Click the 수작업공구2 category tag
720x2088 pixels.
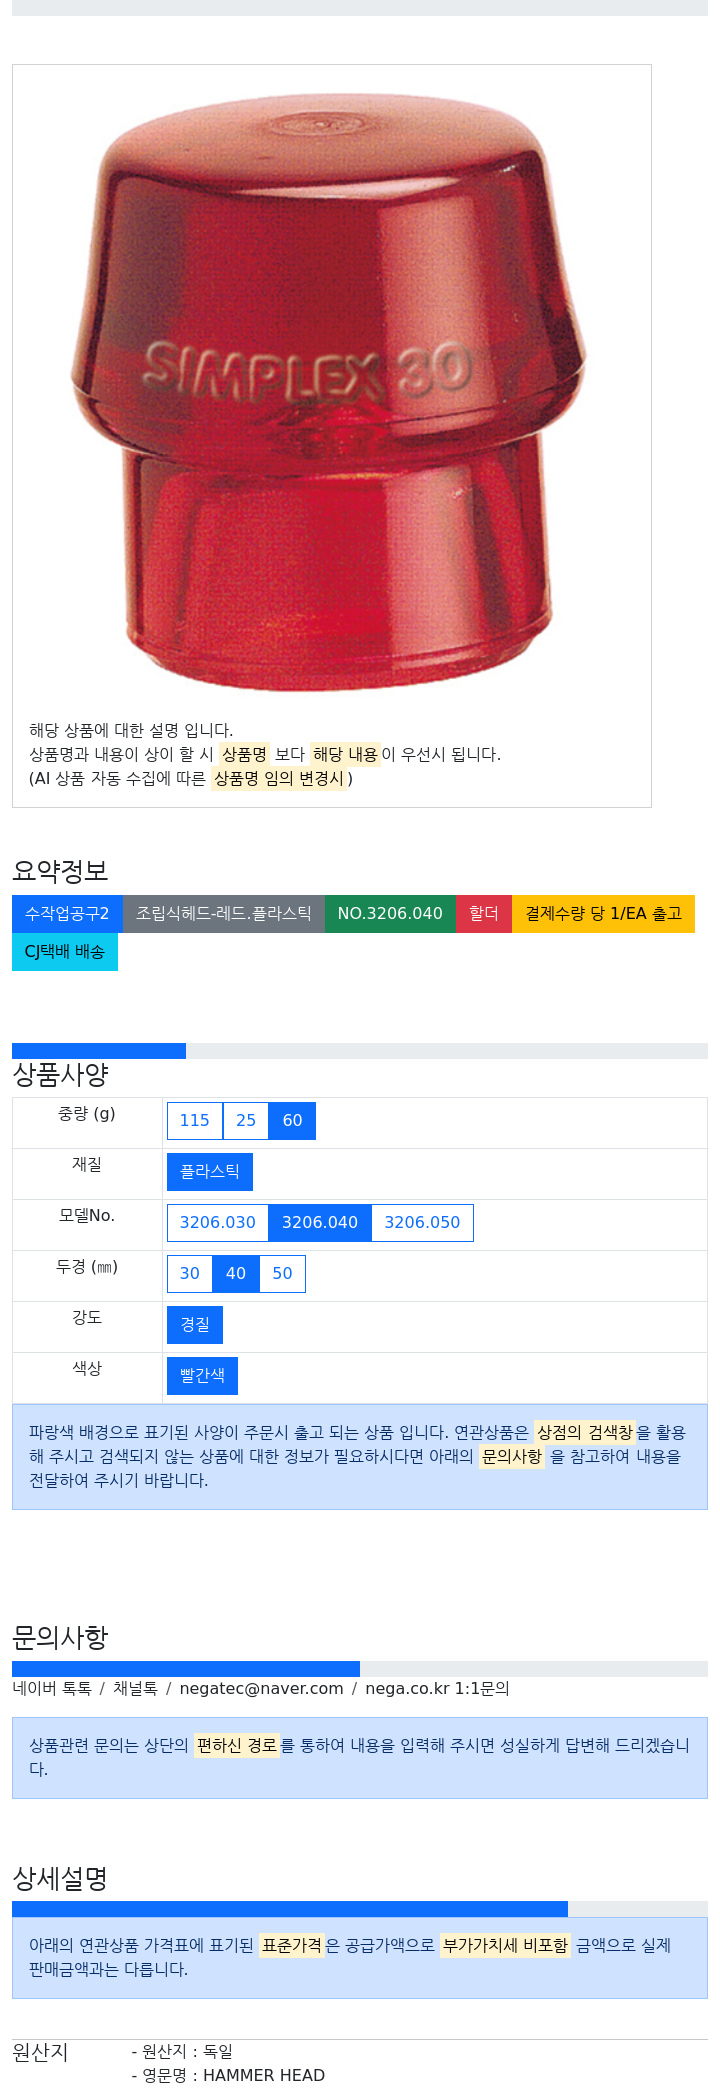click(x=67, y=913)
